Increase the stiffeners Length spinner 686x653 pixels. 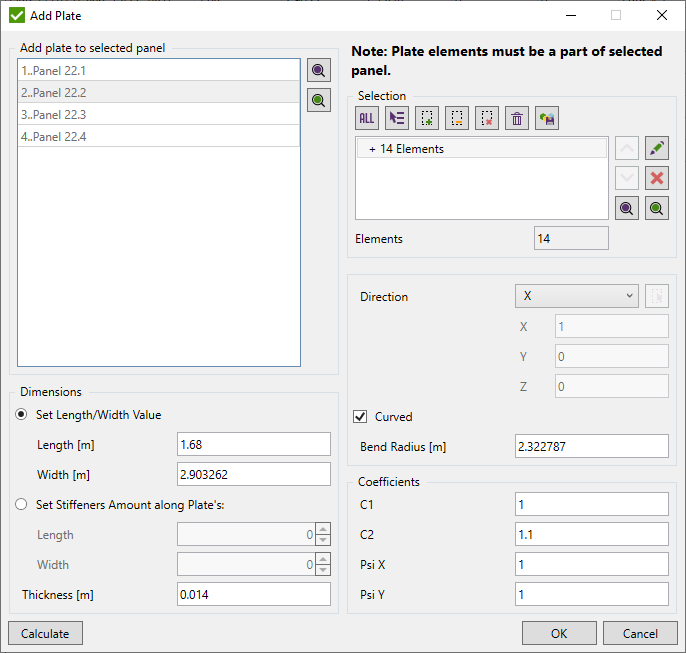tap(323, 529)
